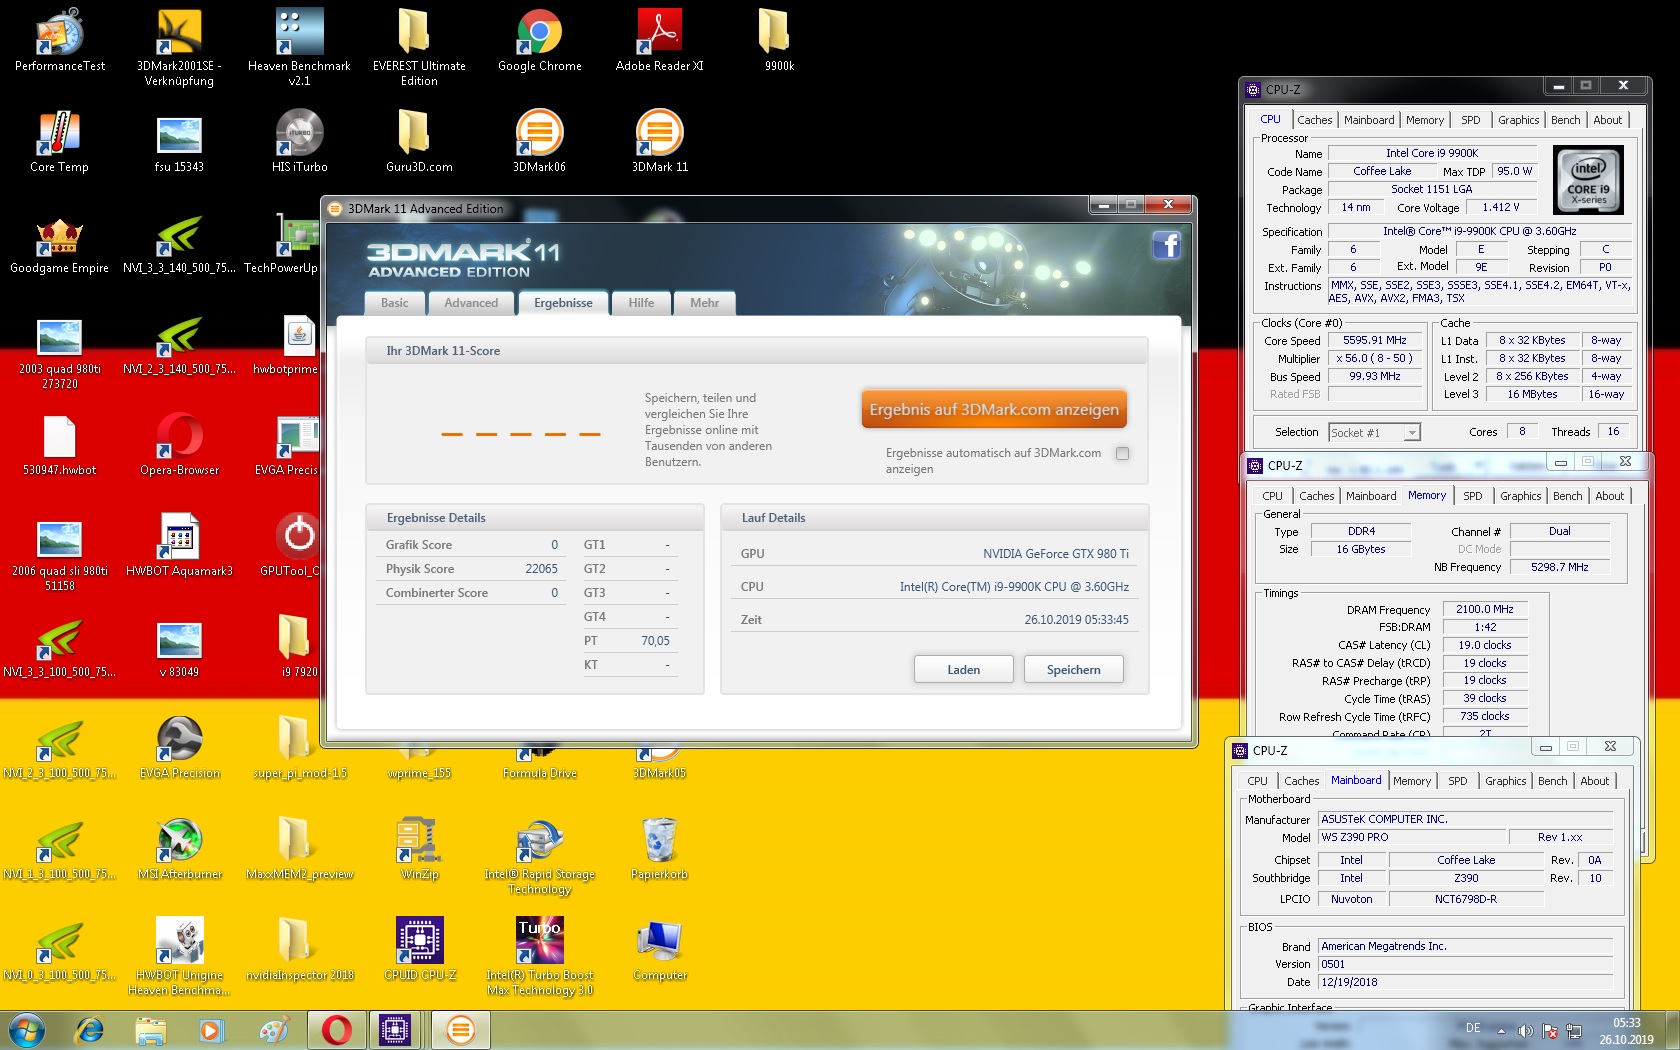Click Ergebnis auf 3DMark.com anzeigen button
The image size is (1680, 1050).
pyautogui.click(x=994, y=409)
